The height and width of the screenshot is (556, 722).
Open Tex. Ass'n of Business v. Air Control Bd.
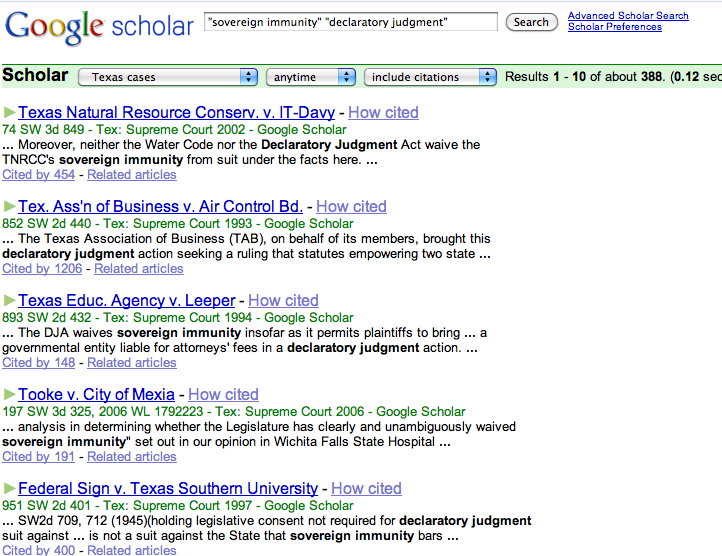[x=160, y=206]
